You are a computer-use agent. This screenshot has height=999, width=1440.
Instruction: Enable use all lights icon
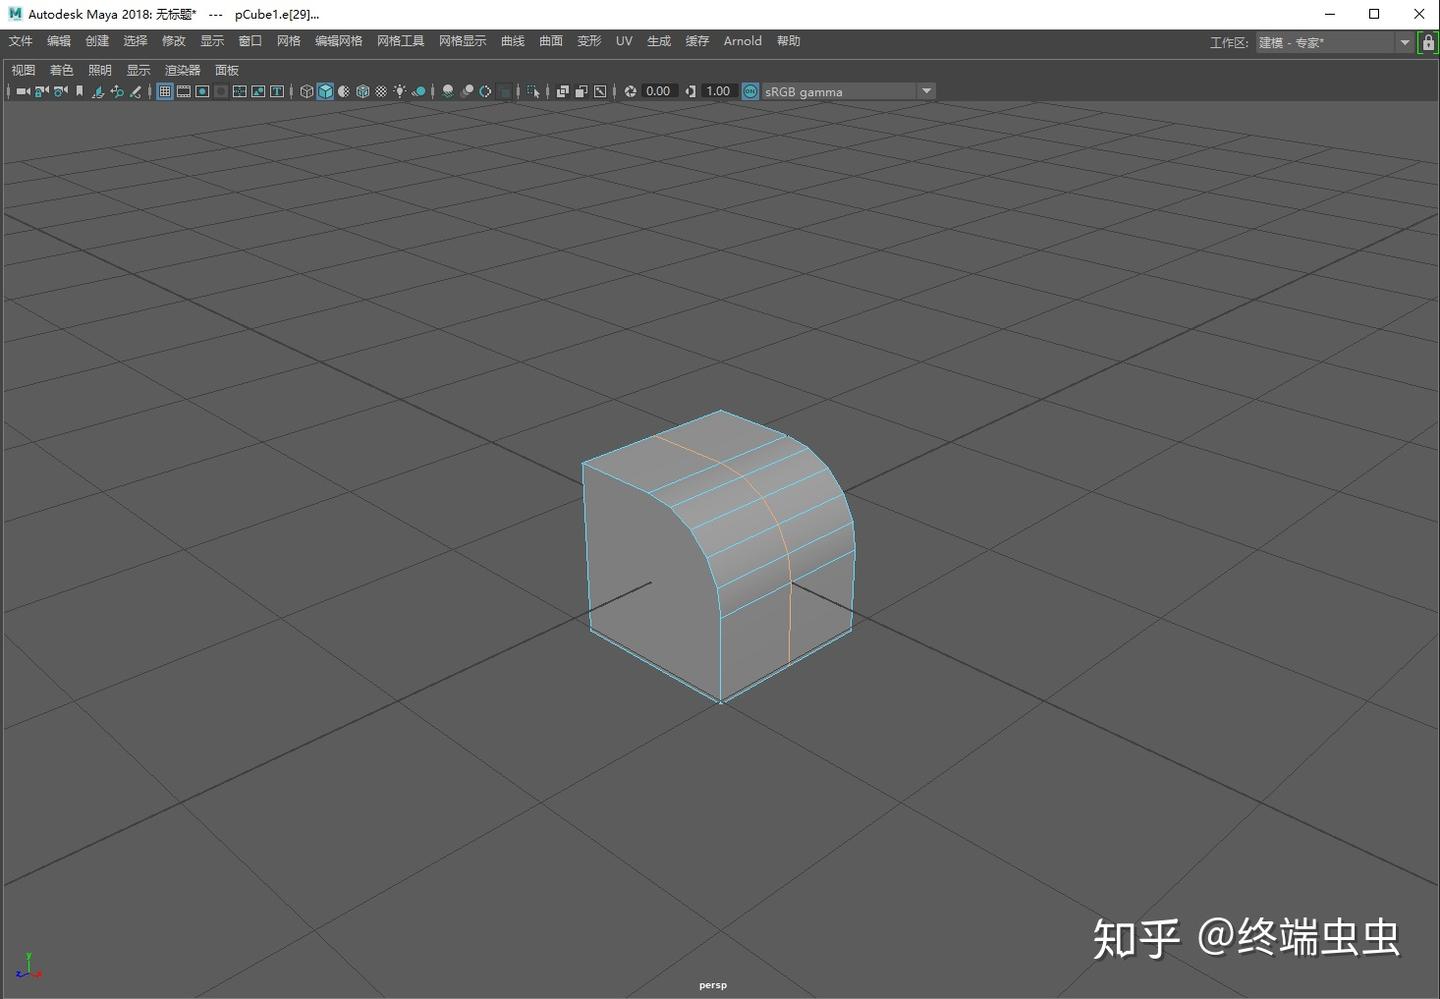click(399, 91)
